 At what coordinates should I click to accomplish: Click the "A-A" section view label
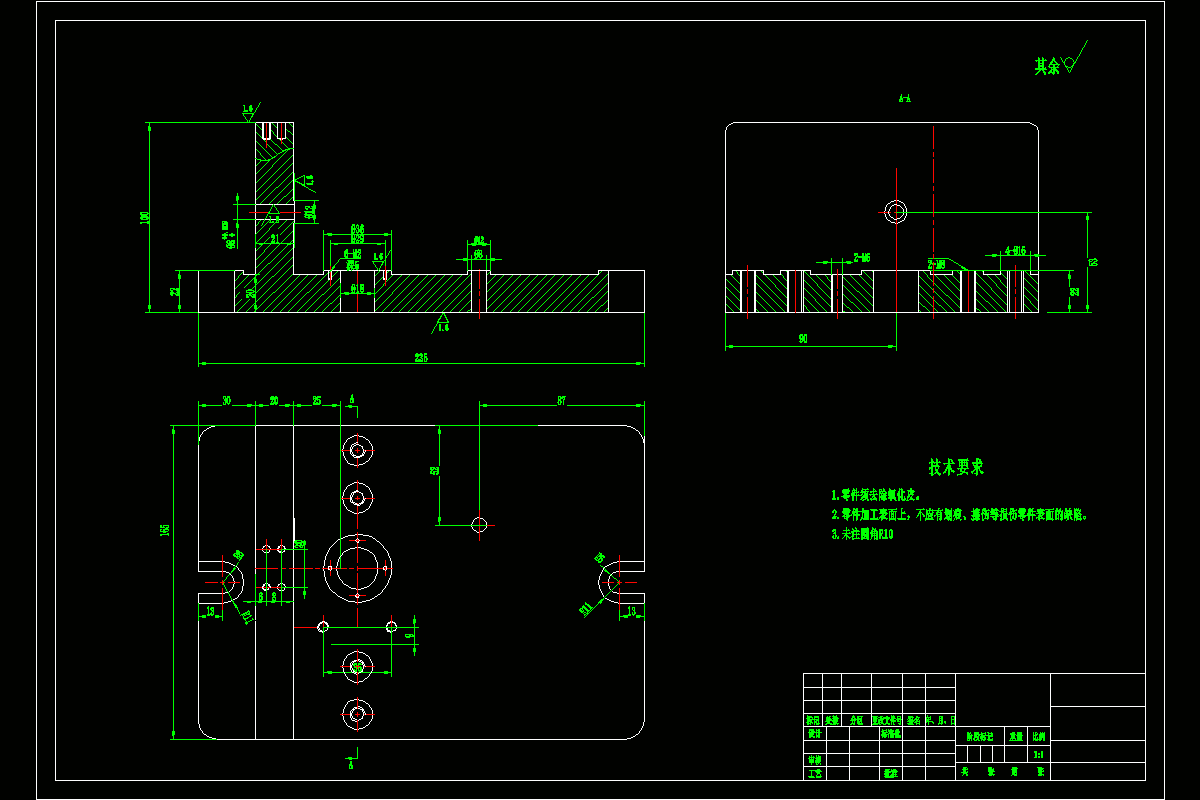point(905,99)
